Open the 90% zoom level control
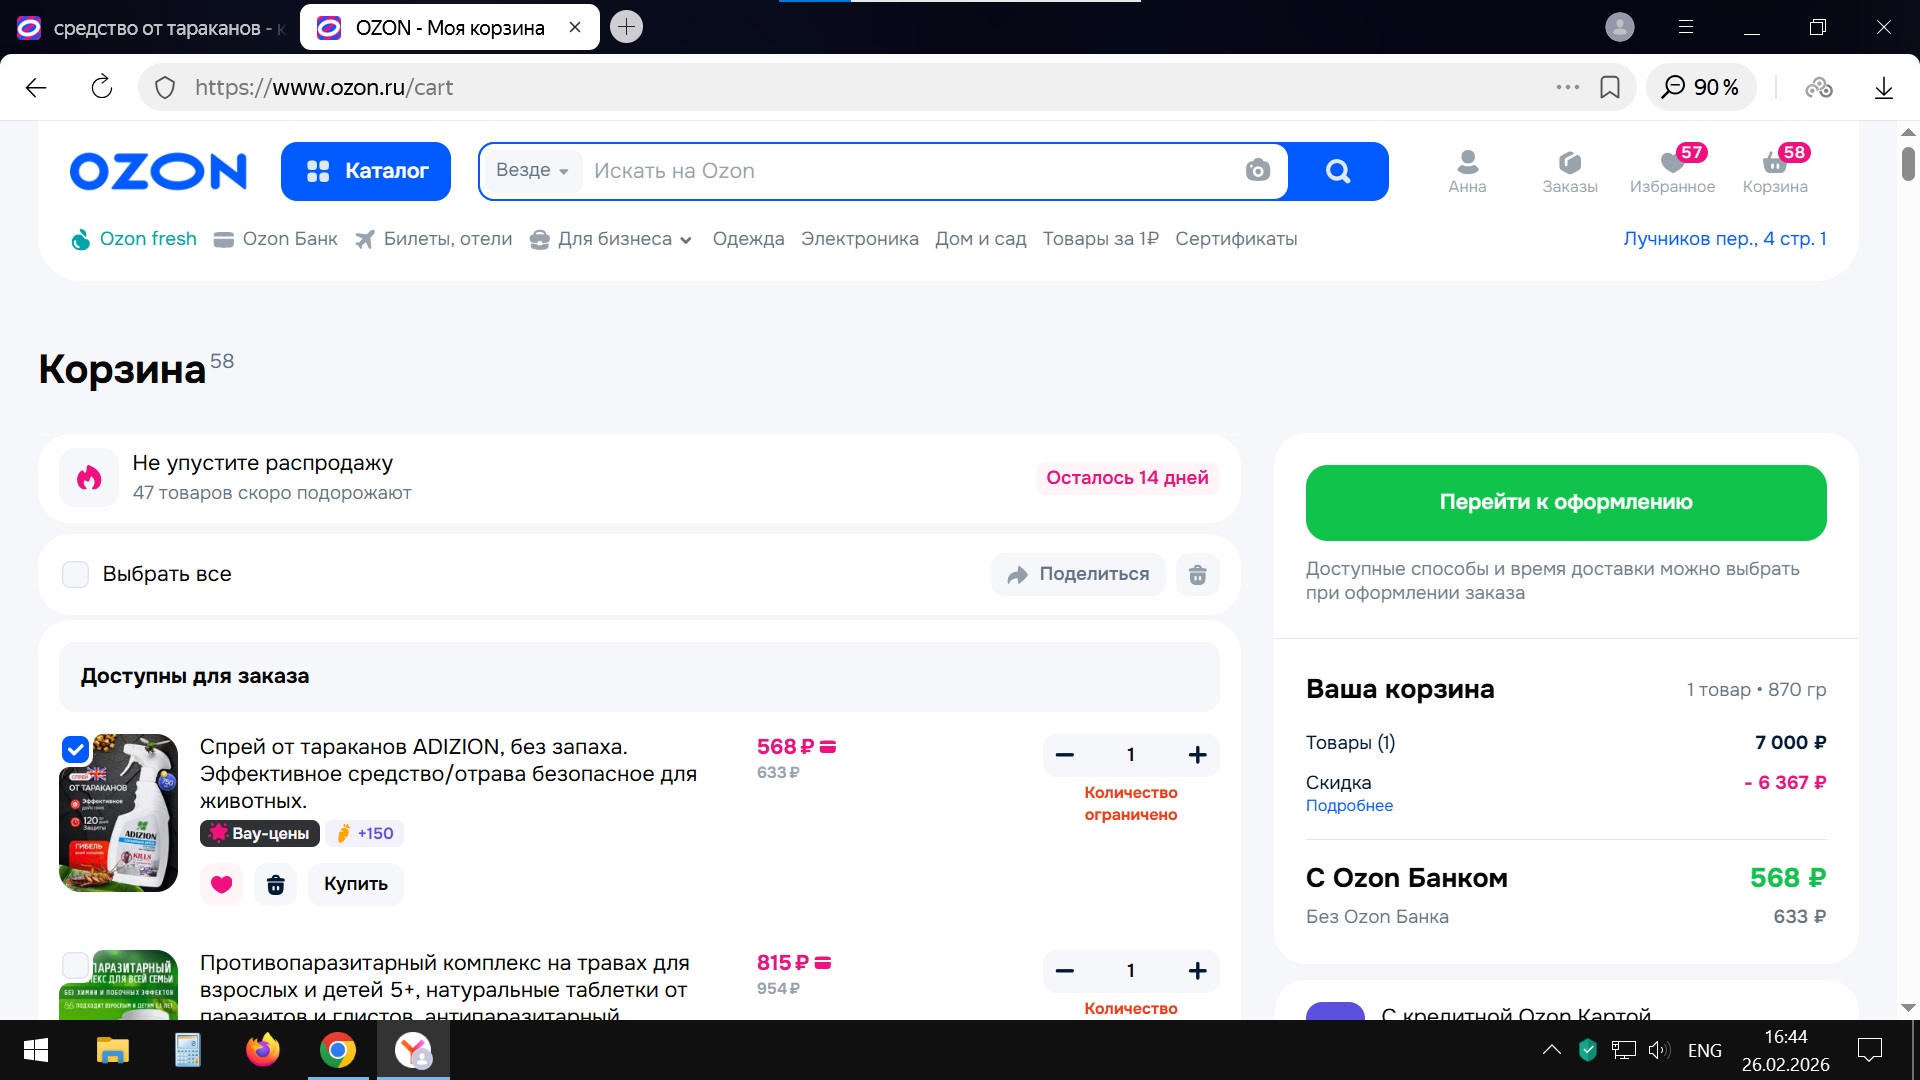Image resolution: width=1920 pixels, height=1080 pixels. 1700,87
